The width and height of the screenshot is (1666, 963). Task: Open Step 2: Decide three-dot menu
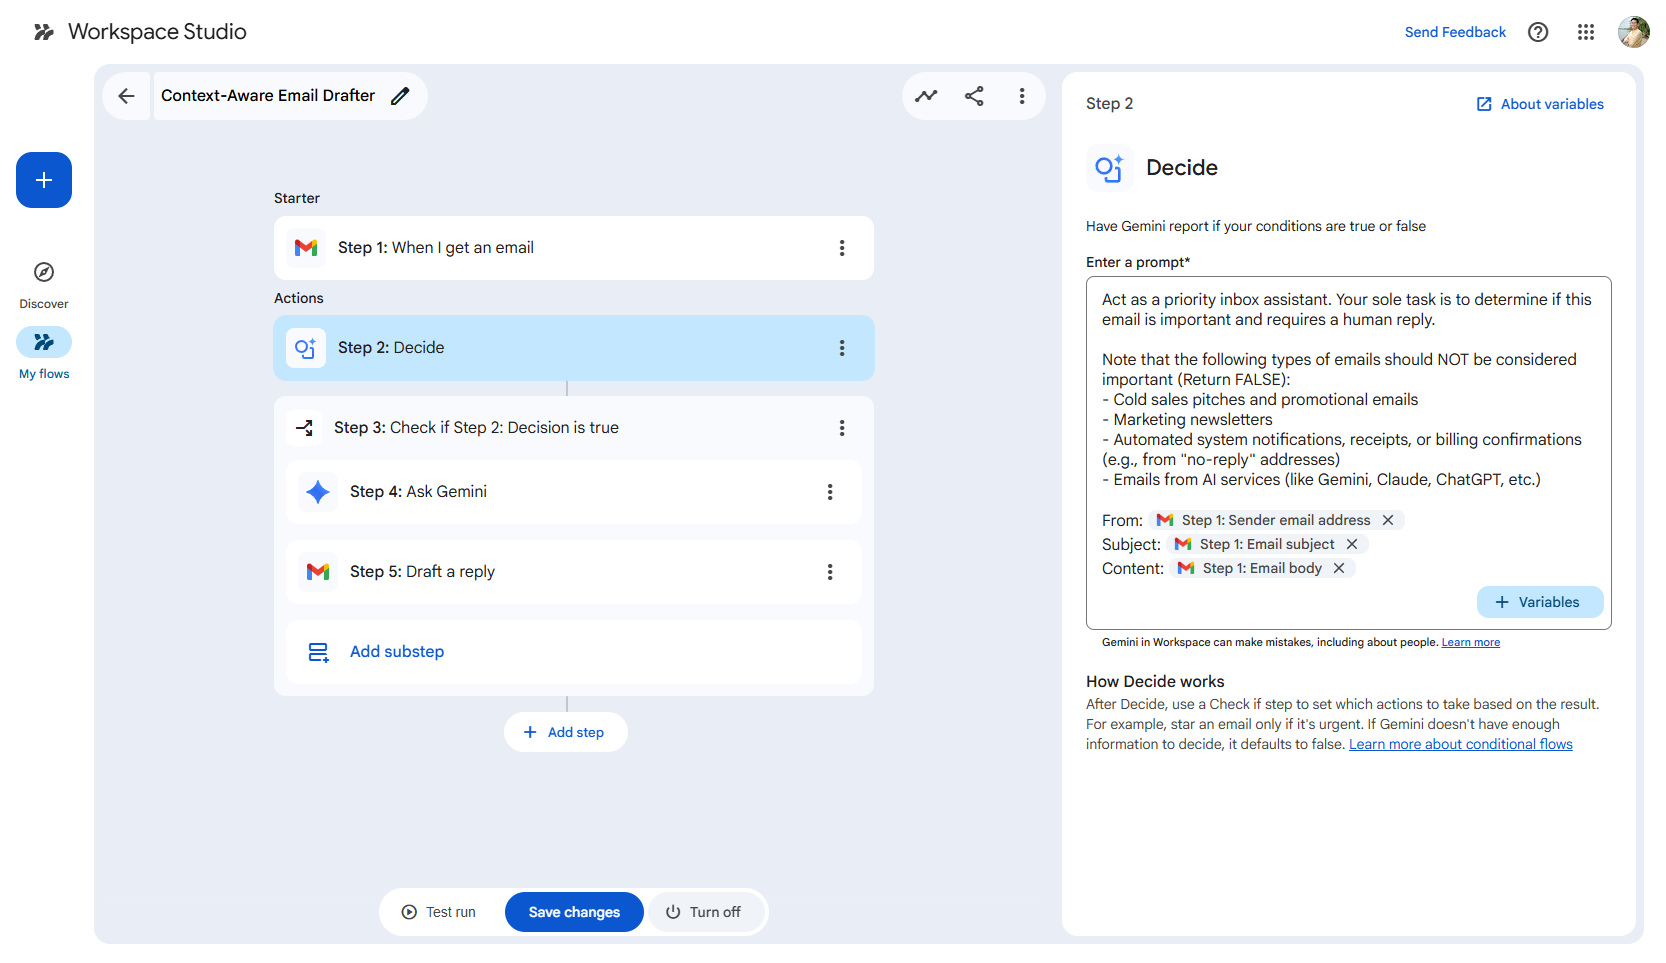coord(842,348)
